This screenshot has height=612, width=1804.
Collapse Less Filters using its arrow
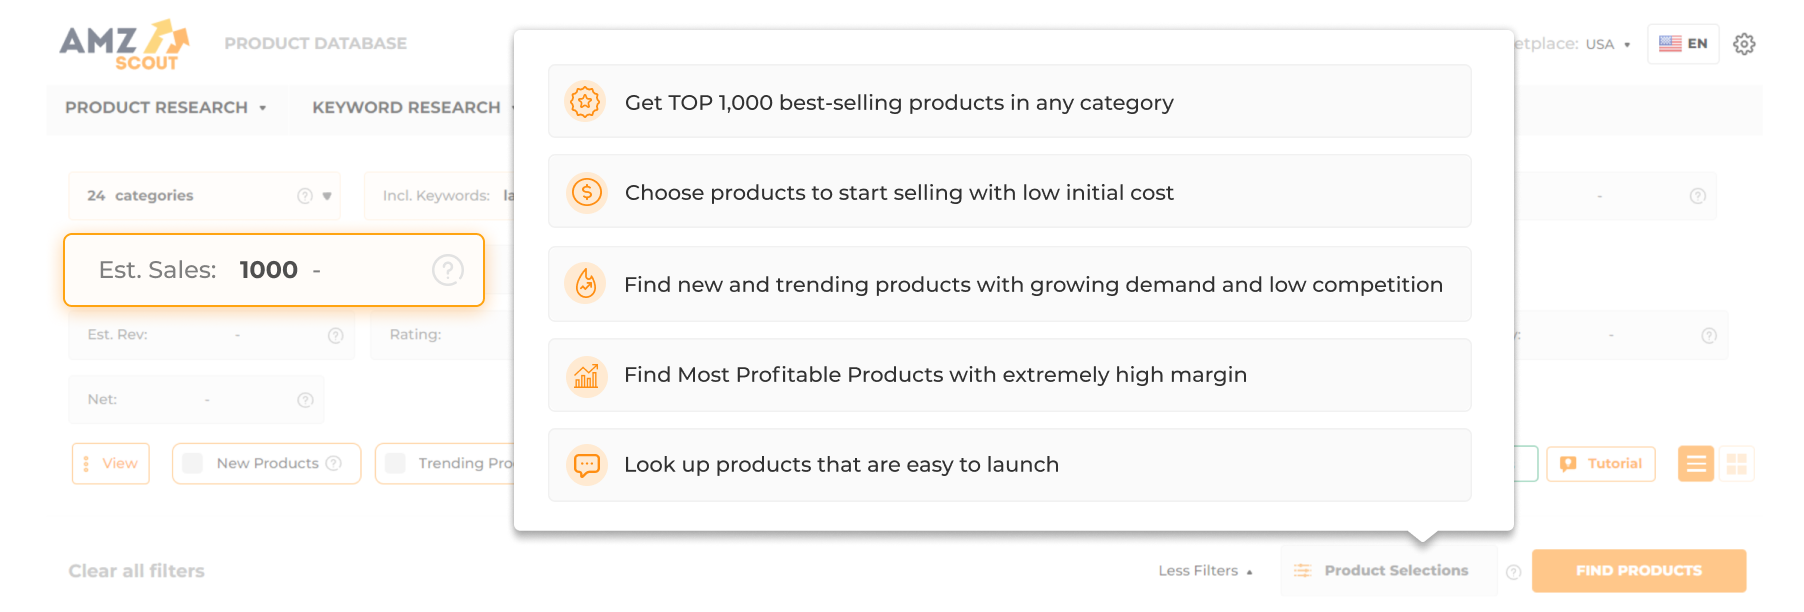tap(1250, 570)
